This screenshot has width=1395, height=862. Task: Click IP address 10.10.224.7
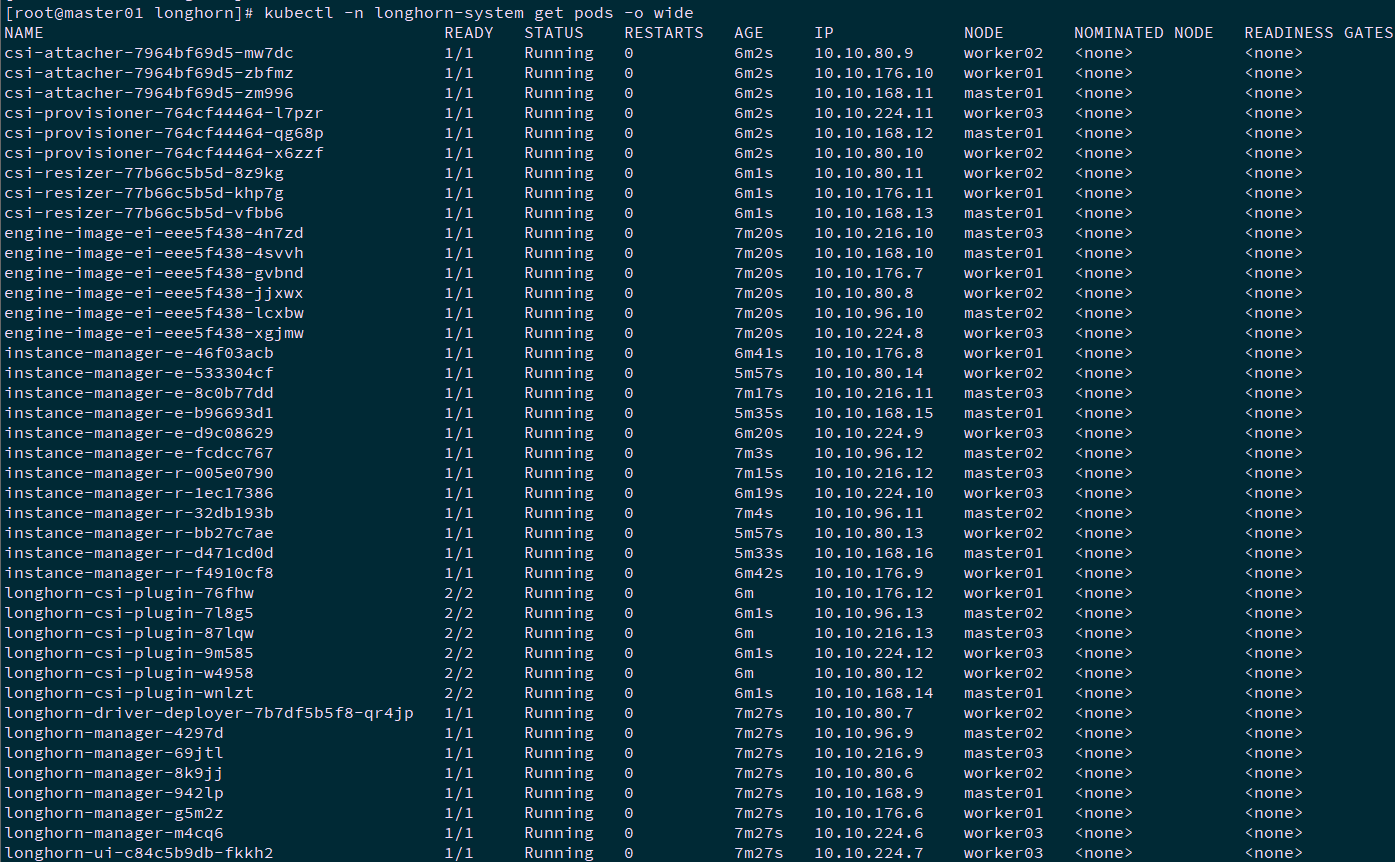[869, 853]
